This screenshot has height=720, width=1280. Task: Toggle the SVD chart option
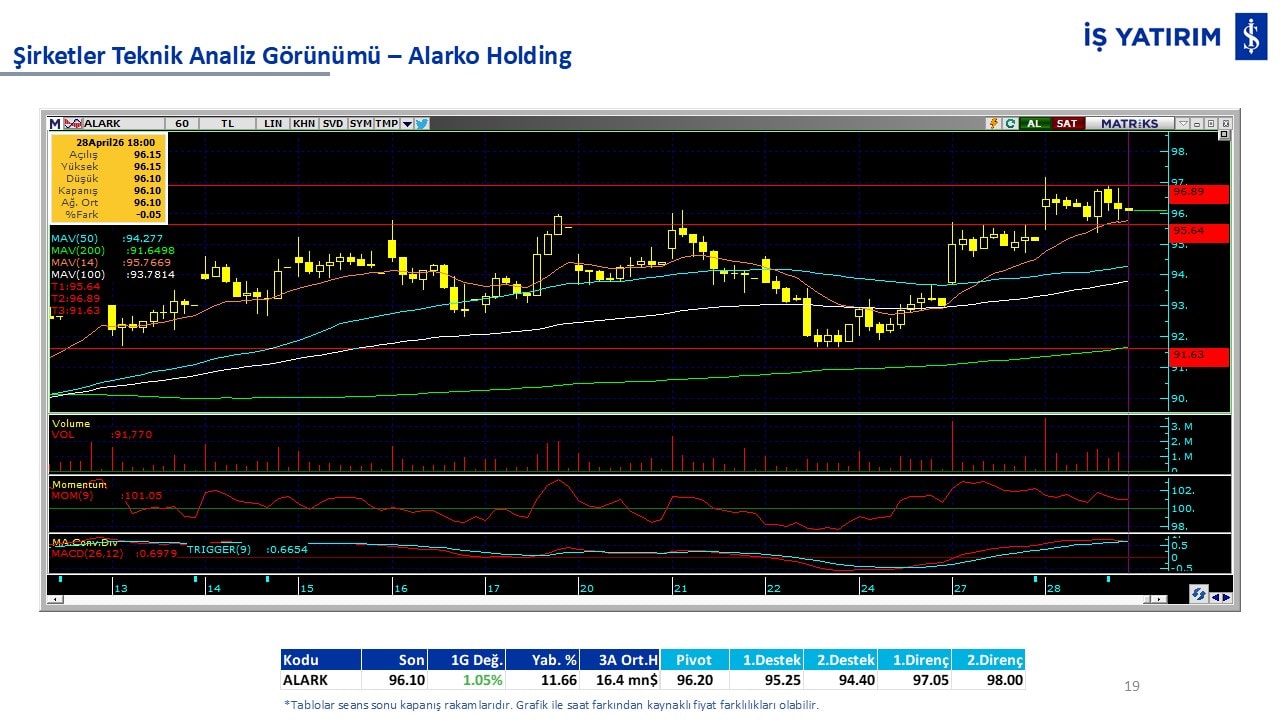(332, 124)
